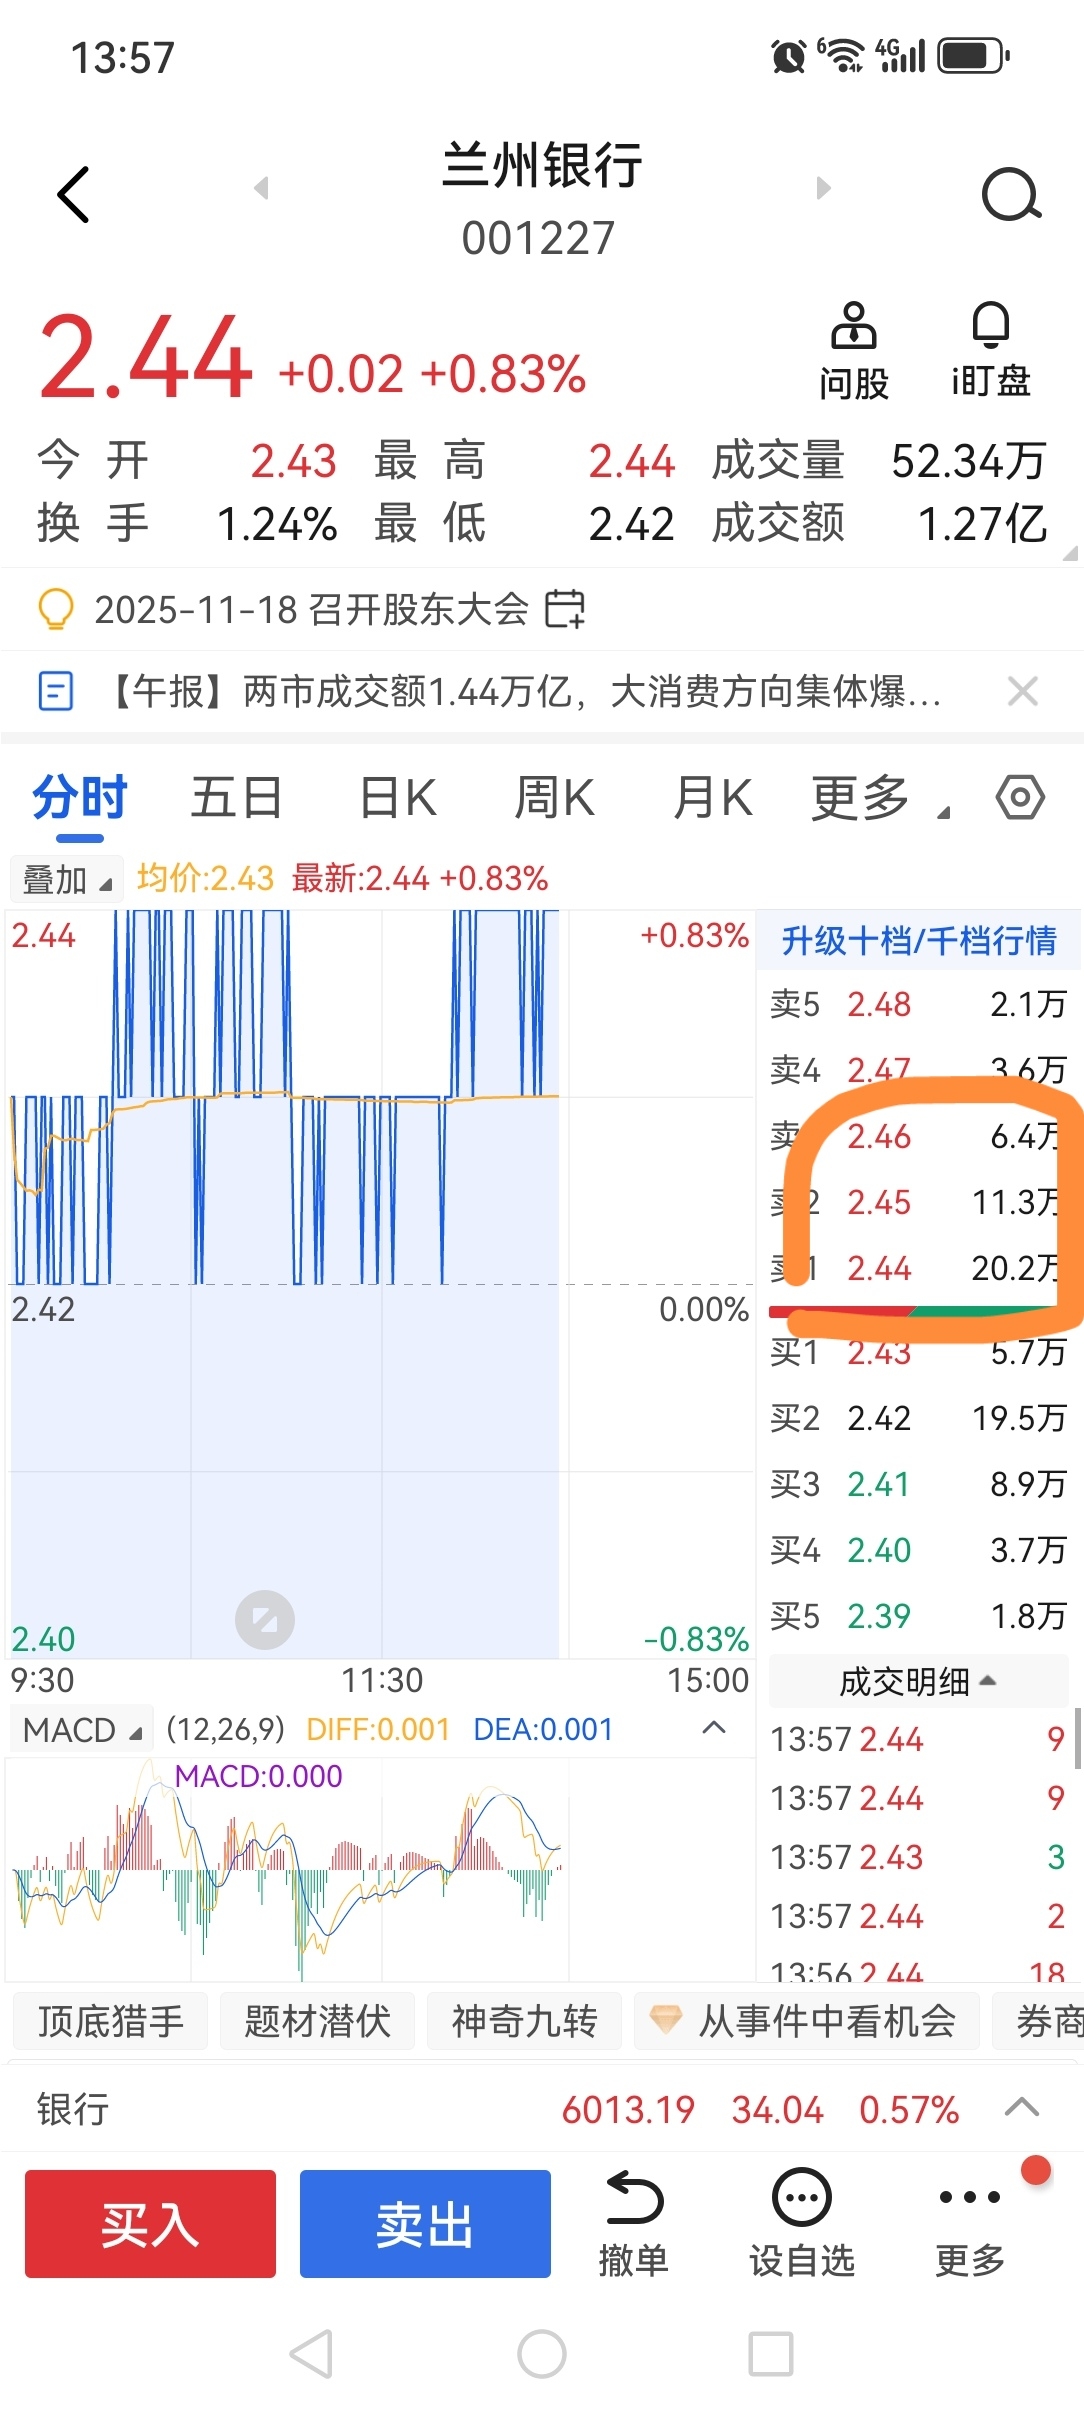Tap Android recent apps square
Viewport: 1084px width, 2412px height.
tap(771, 2354)
